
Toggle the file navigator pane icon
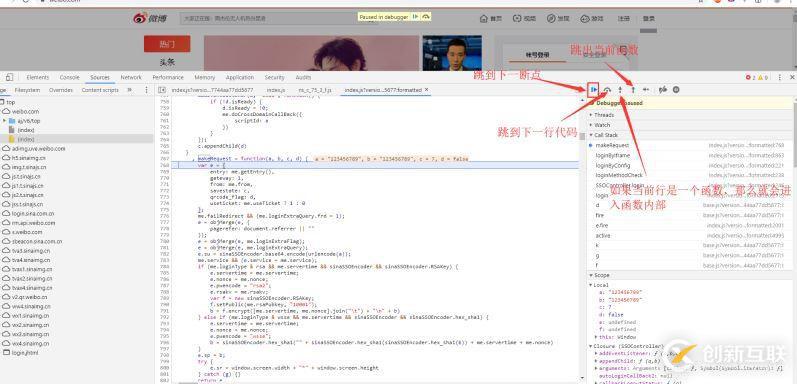[x=162, y=90]
